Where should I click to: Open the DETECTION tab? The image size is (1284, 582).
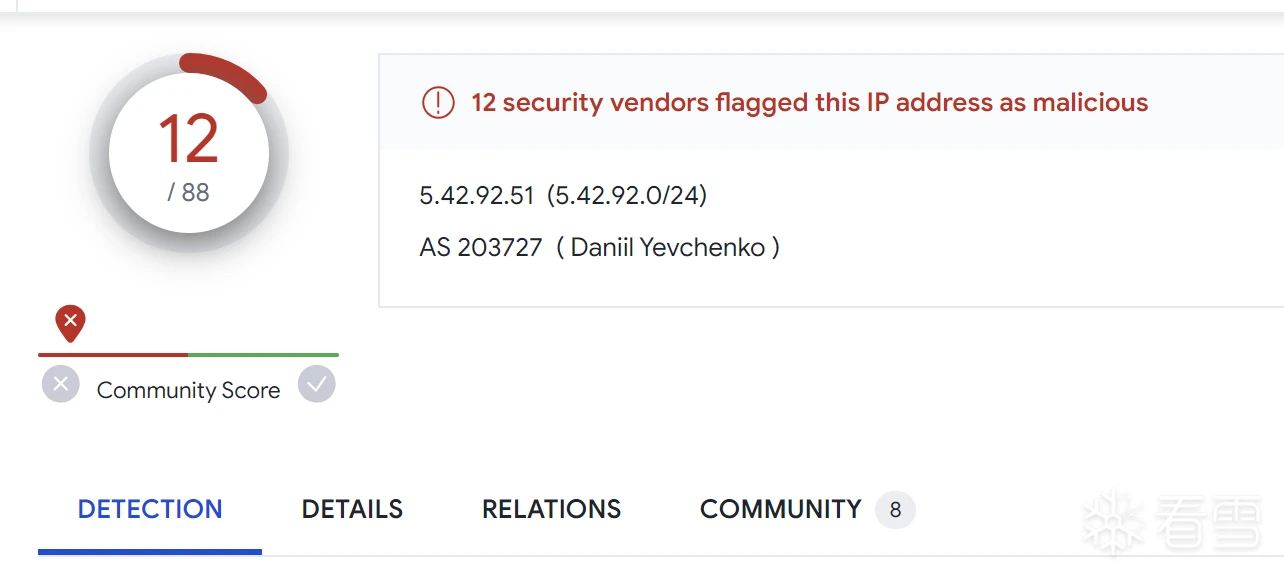tap(150, 509)
